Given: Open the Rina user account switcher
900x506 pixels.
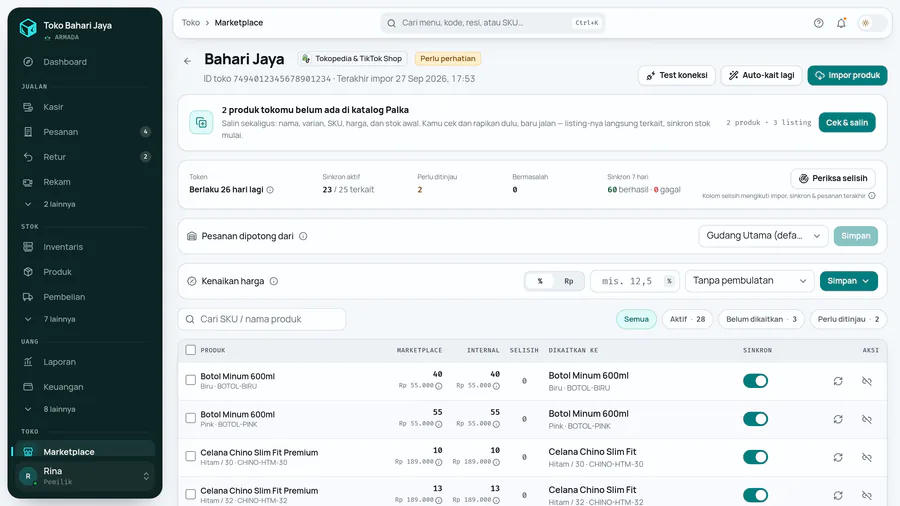Looking at the screenshot, I should (85, 476).
